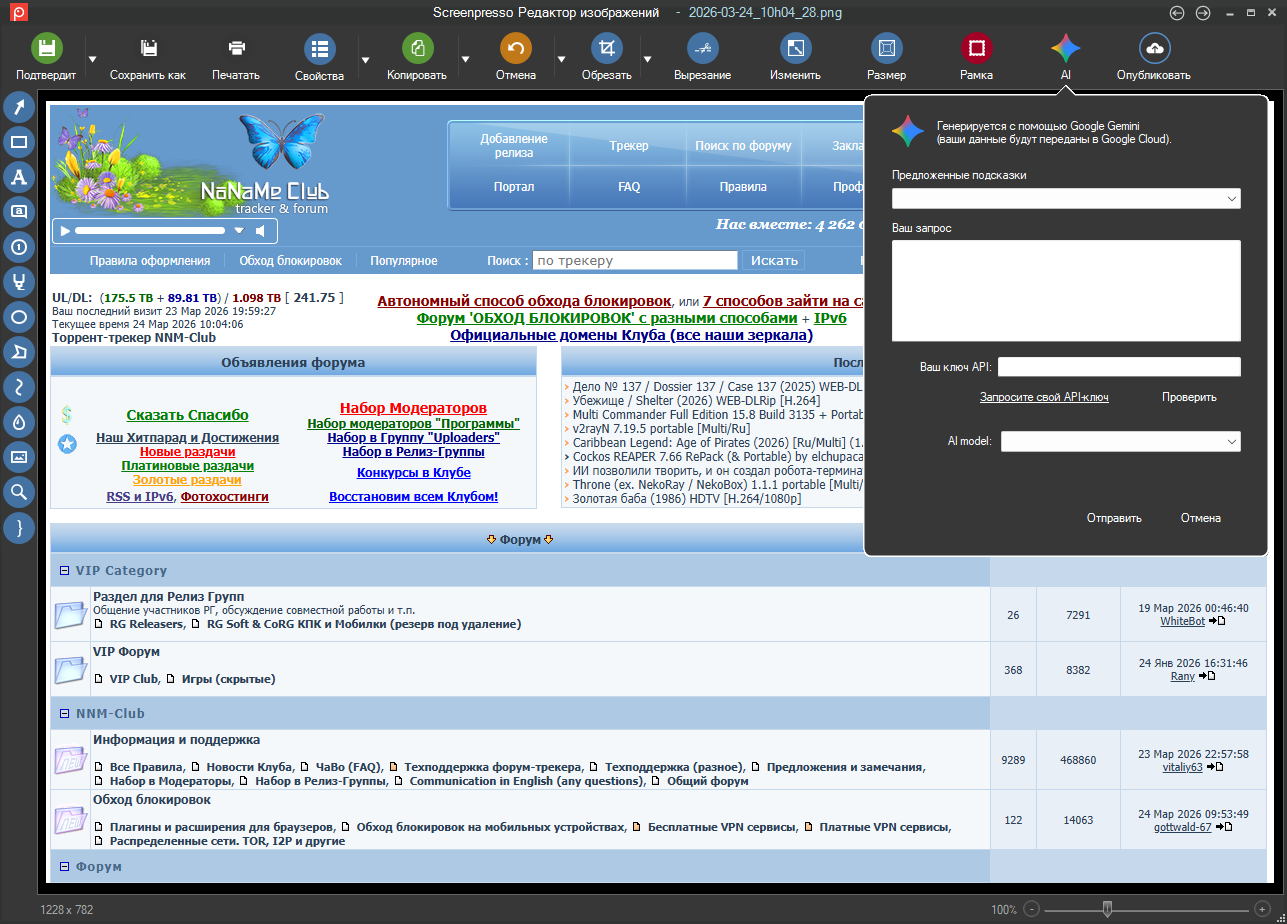
Task: Click the Отправить button in AI panel
Action: coord(1114,518)
